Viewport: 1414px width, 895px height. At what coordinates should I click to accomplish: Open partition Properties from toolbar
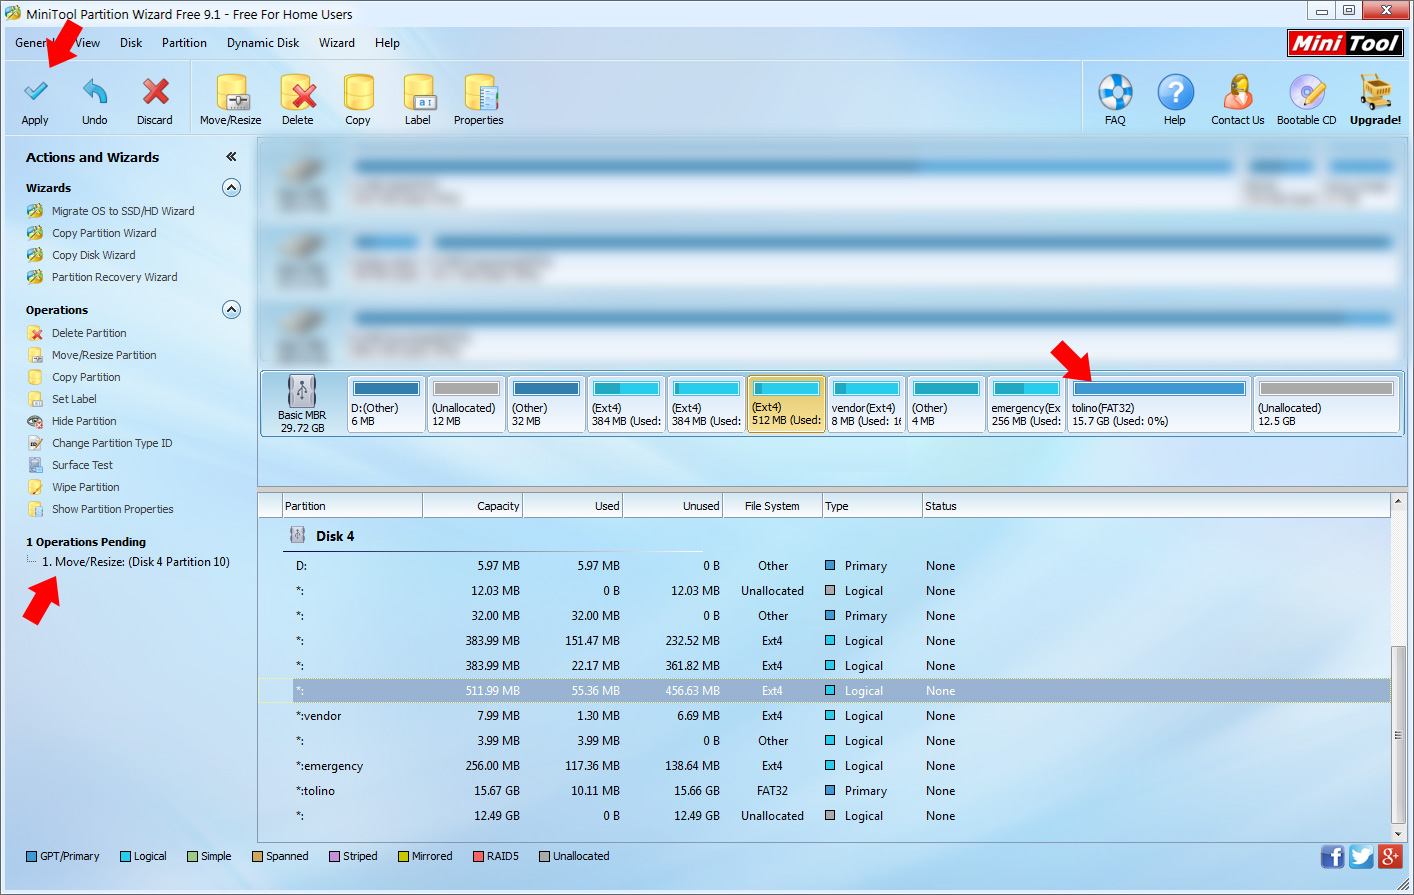479,100
